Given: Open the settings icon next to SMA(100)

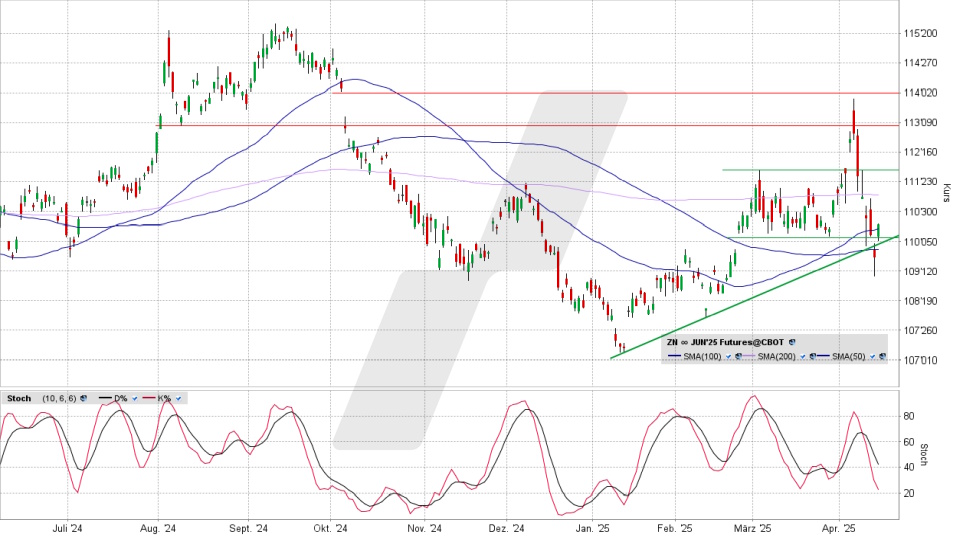Looking at the screenshot, I should 738,356.
